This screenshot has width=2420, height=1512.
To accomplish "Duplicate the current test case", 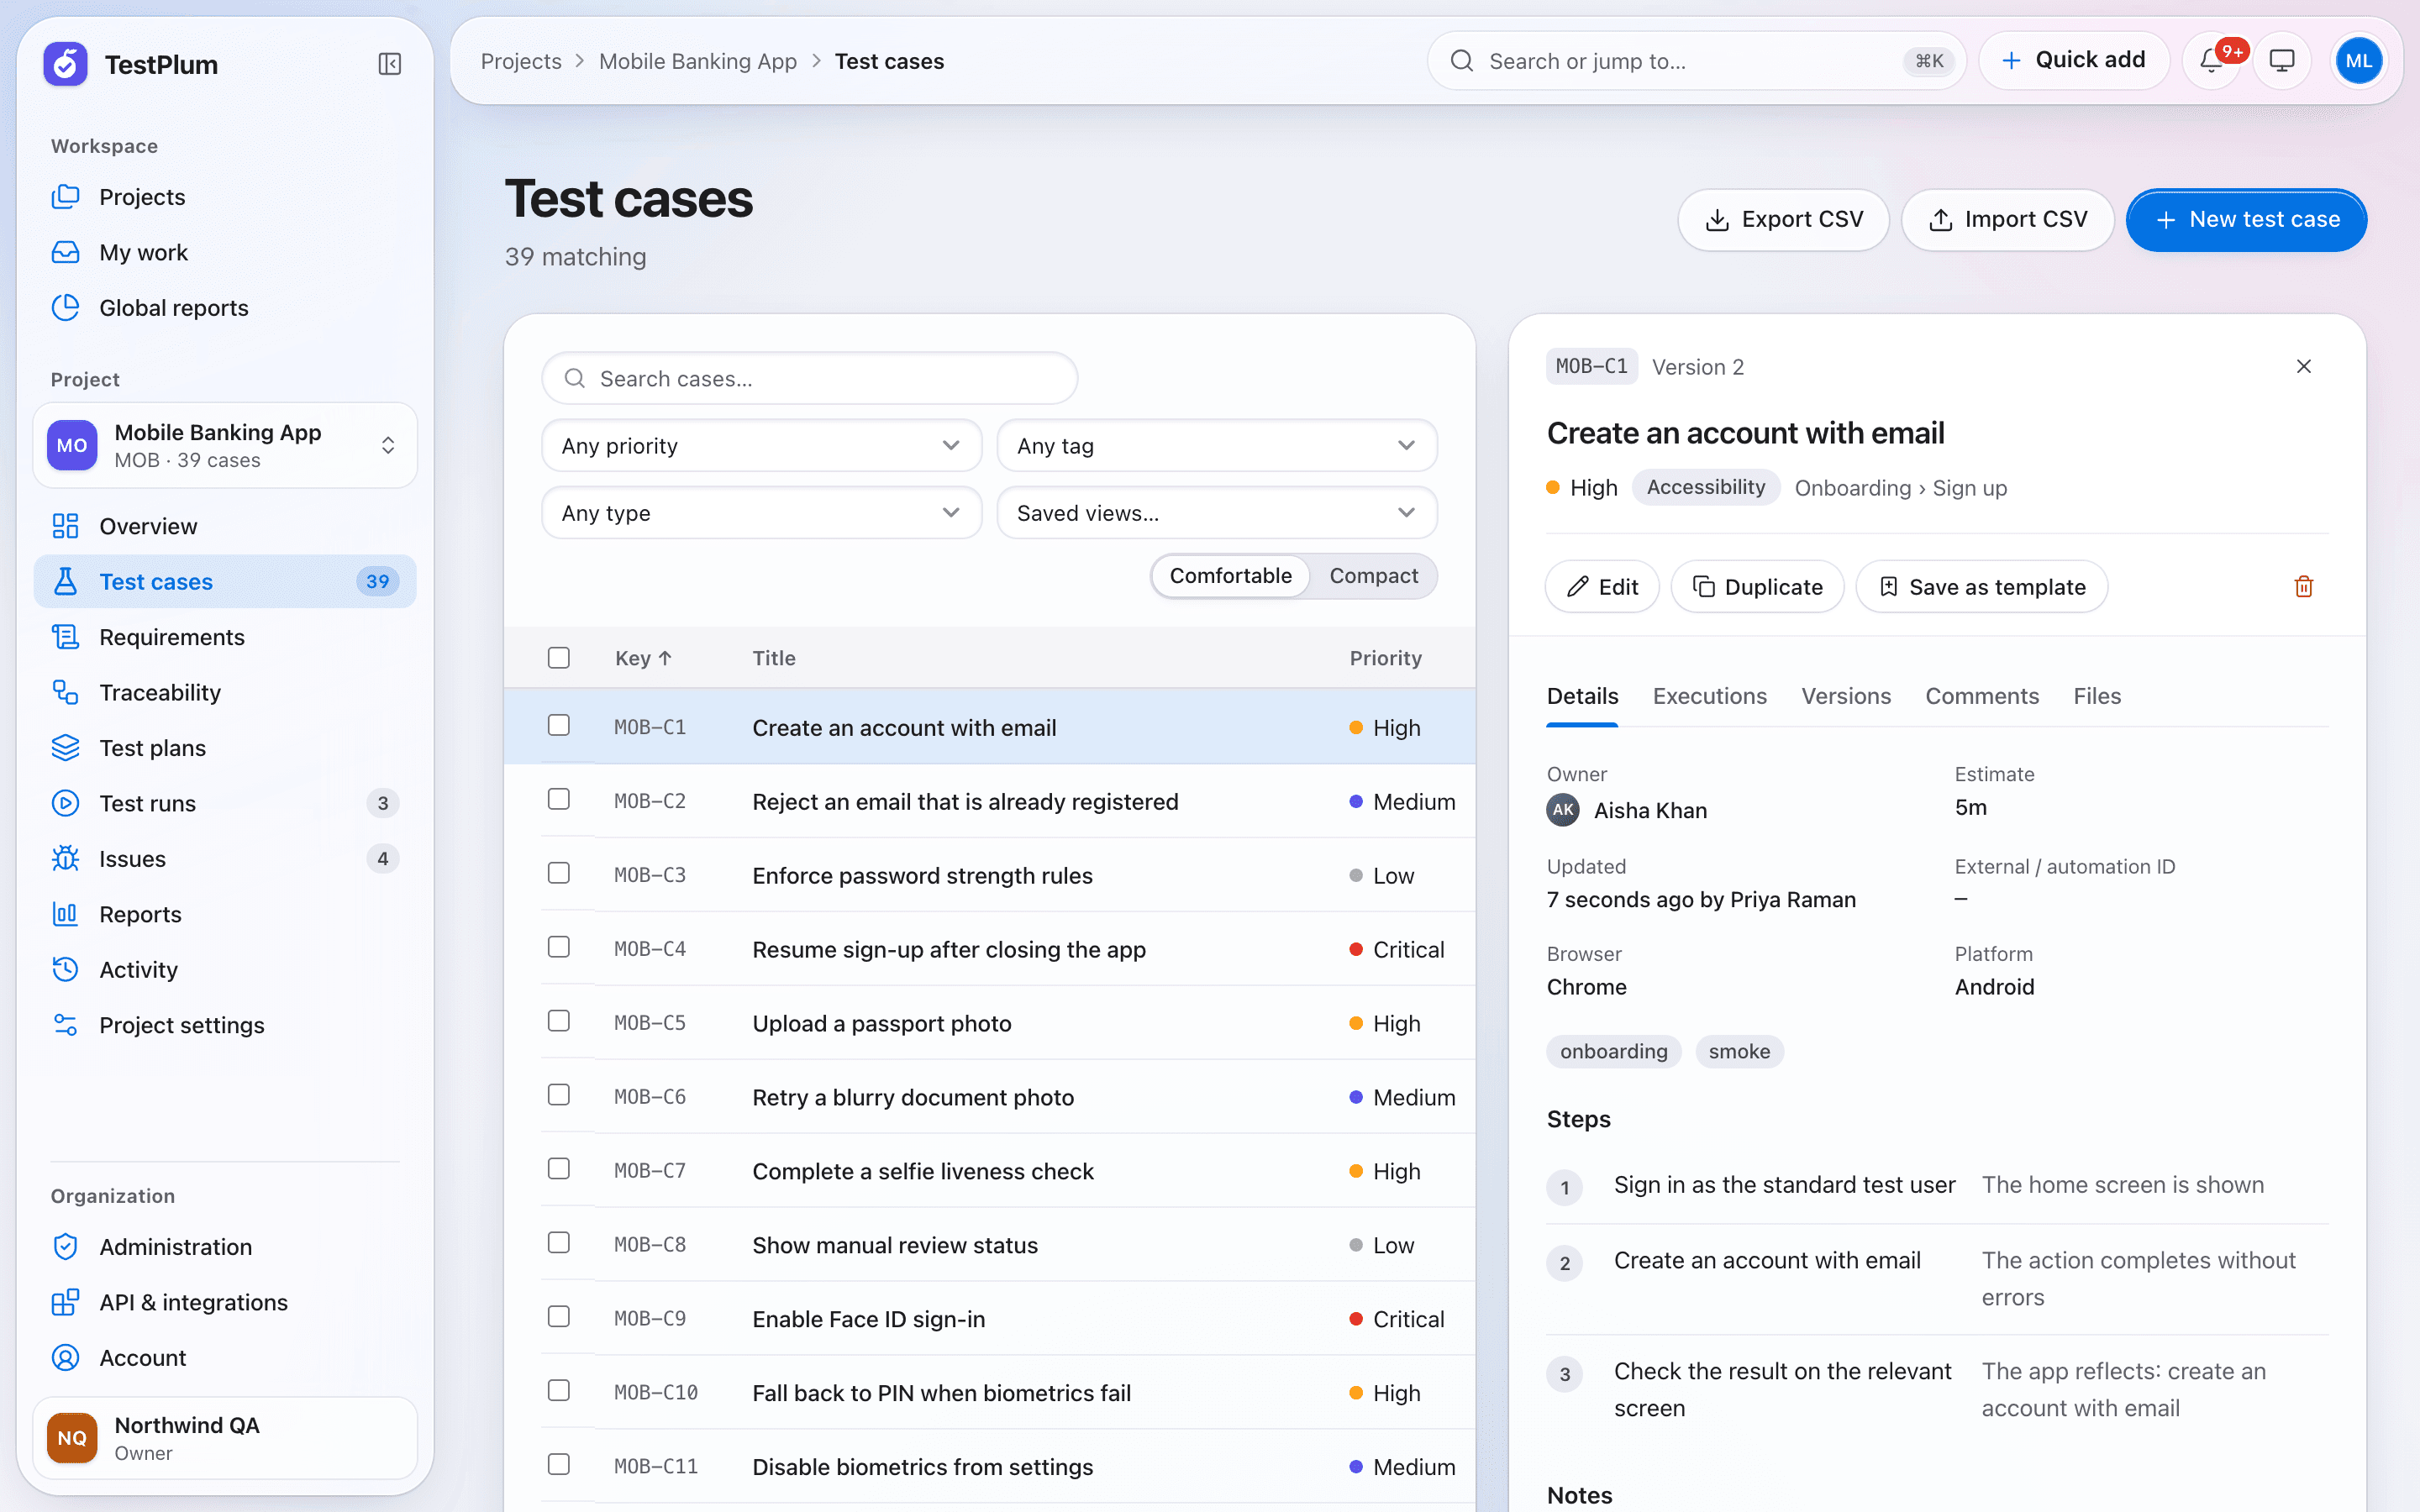I will 1757,587.
